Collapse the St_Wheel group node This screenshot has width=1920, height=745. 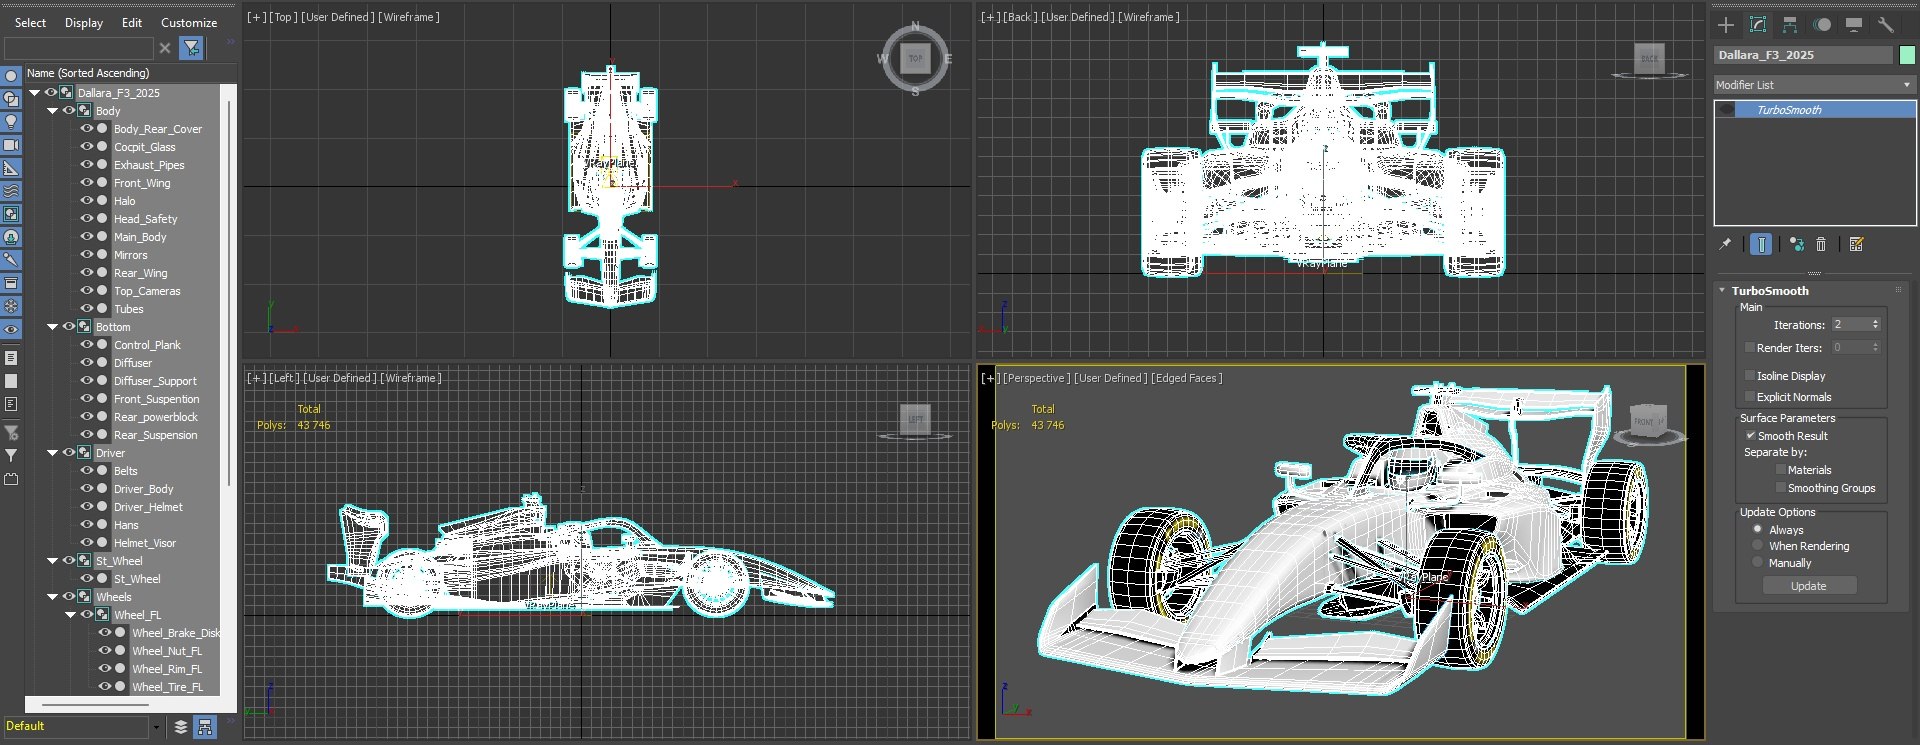53,561
